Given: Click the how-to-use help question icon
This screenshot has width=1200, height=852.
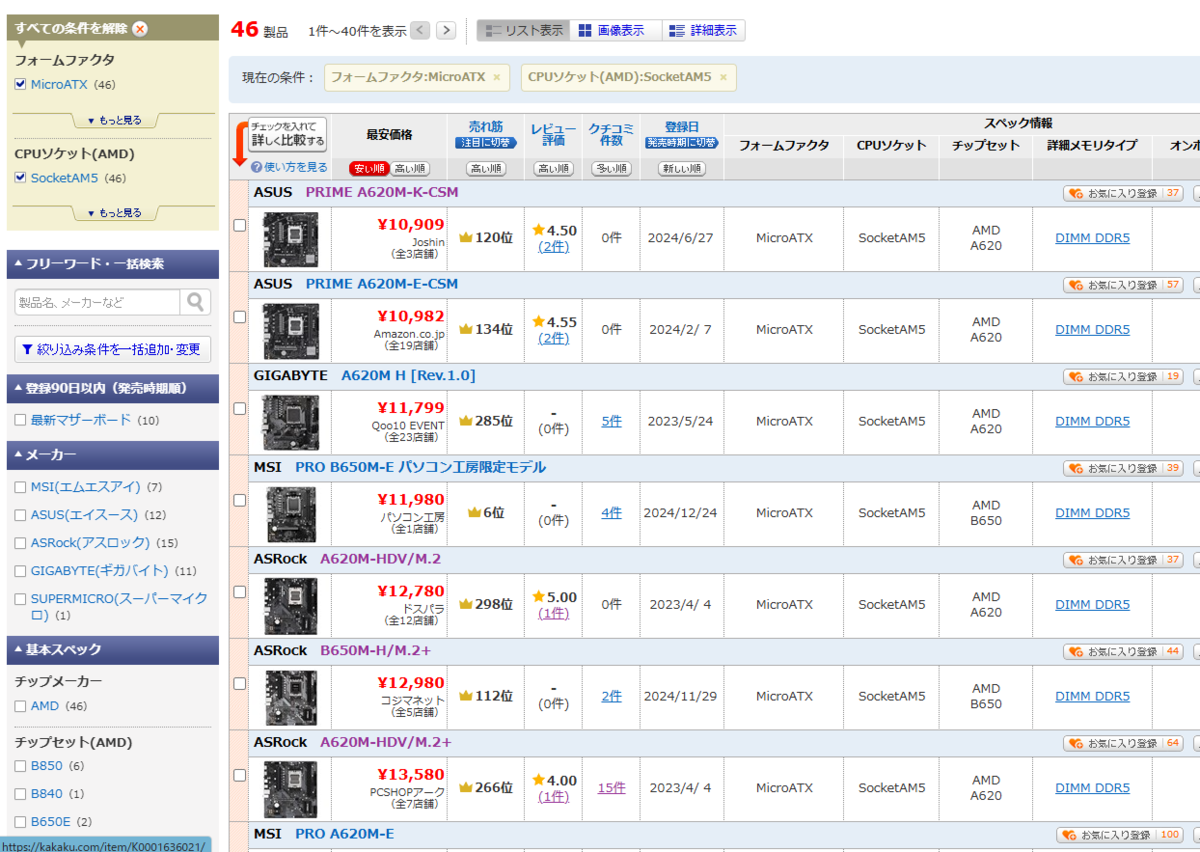Looking at the screenshot, I should 257,168.
